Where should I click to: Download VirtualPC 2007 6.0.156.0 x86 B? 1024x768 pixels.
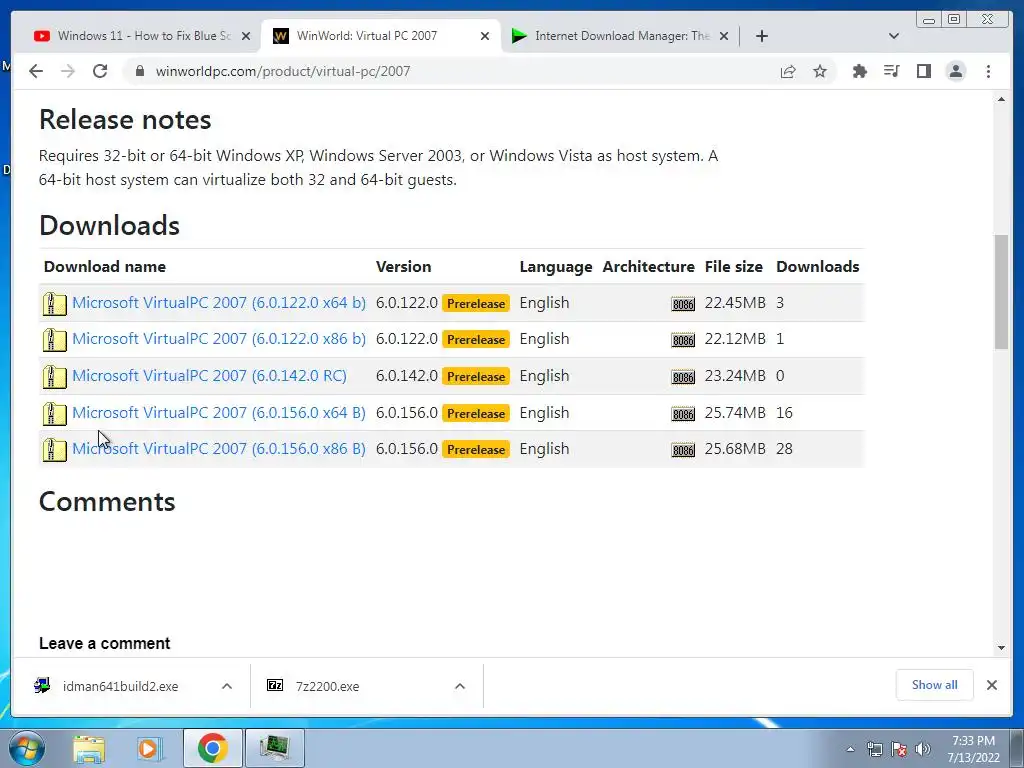[x=219, y=449]
